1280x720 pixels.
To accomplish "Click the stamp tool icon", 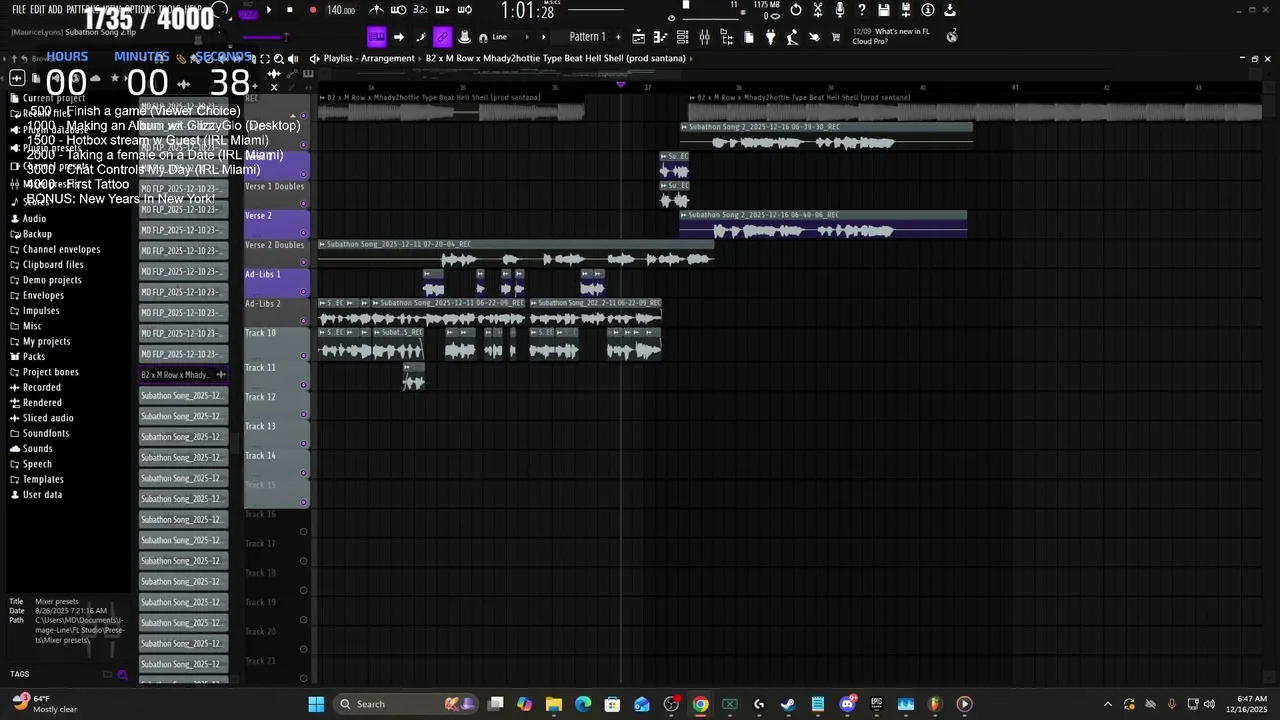I will click(464, 37).
